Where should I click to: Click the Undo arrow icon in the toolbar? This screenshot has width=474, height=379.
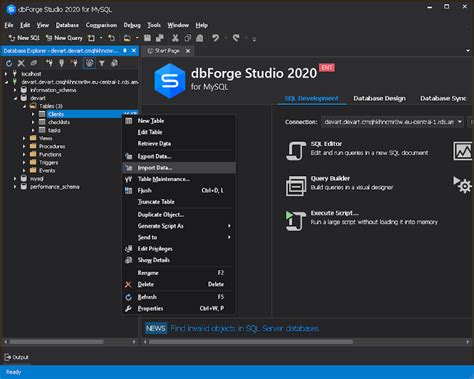click(216, 38)
